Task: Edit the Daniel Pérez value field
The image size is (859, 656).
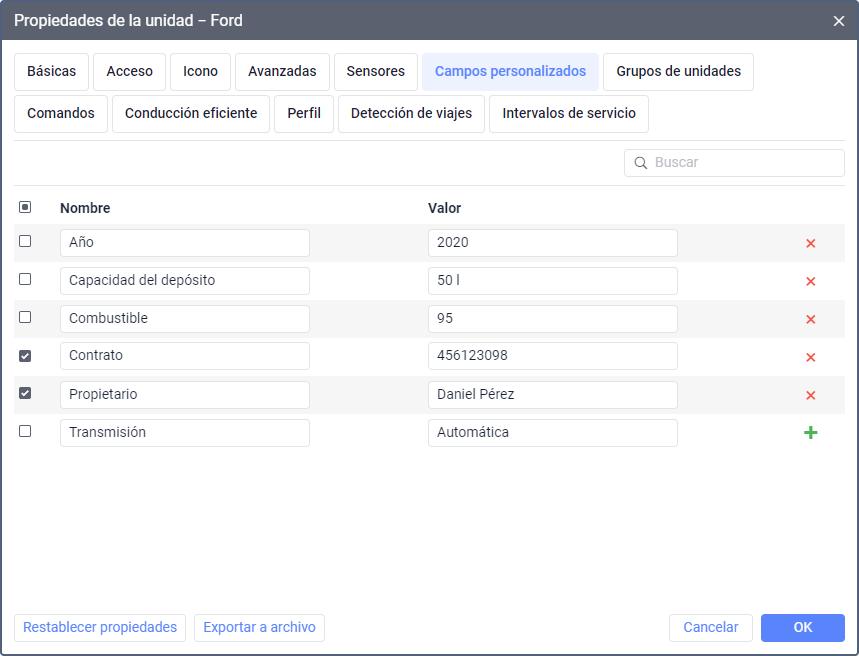Action: pyautogui.click(x=552, y=395)
